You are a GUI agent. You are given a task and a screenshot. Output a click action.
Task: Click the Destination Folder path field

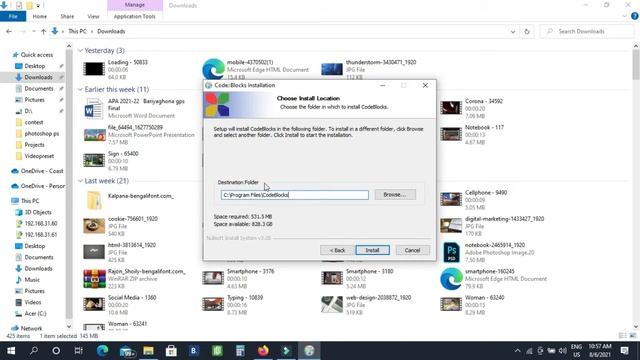[295, 195]
